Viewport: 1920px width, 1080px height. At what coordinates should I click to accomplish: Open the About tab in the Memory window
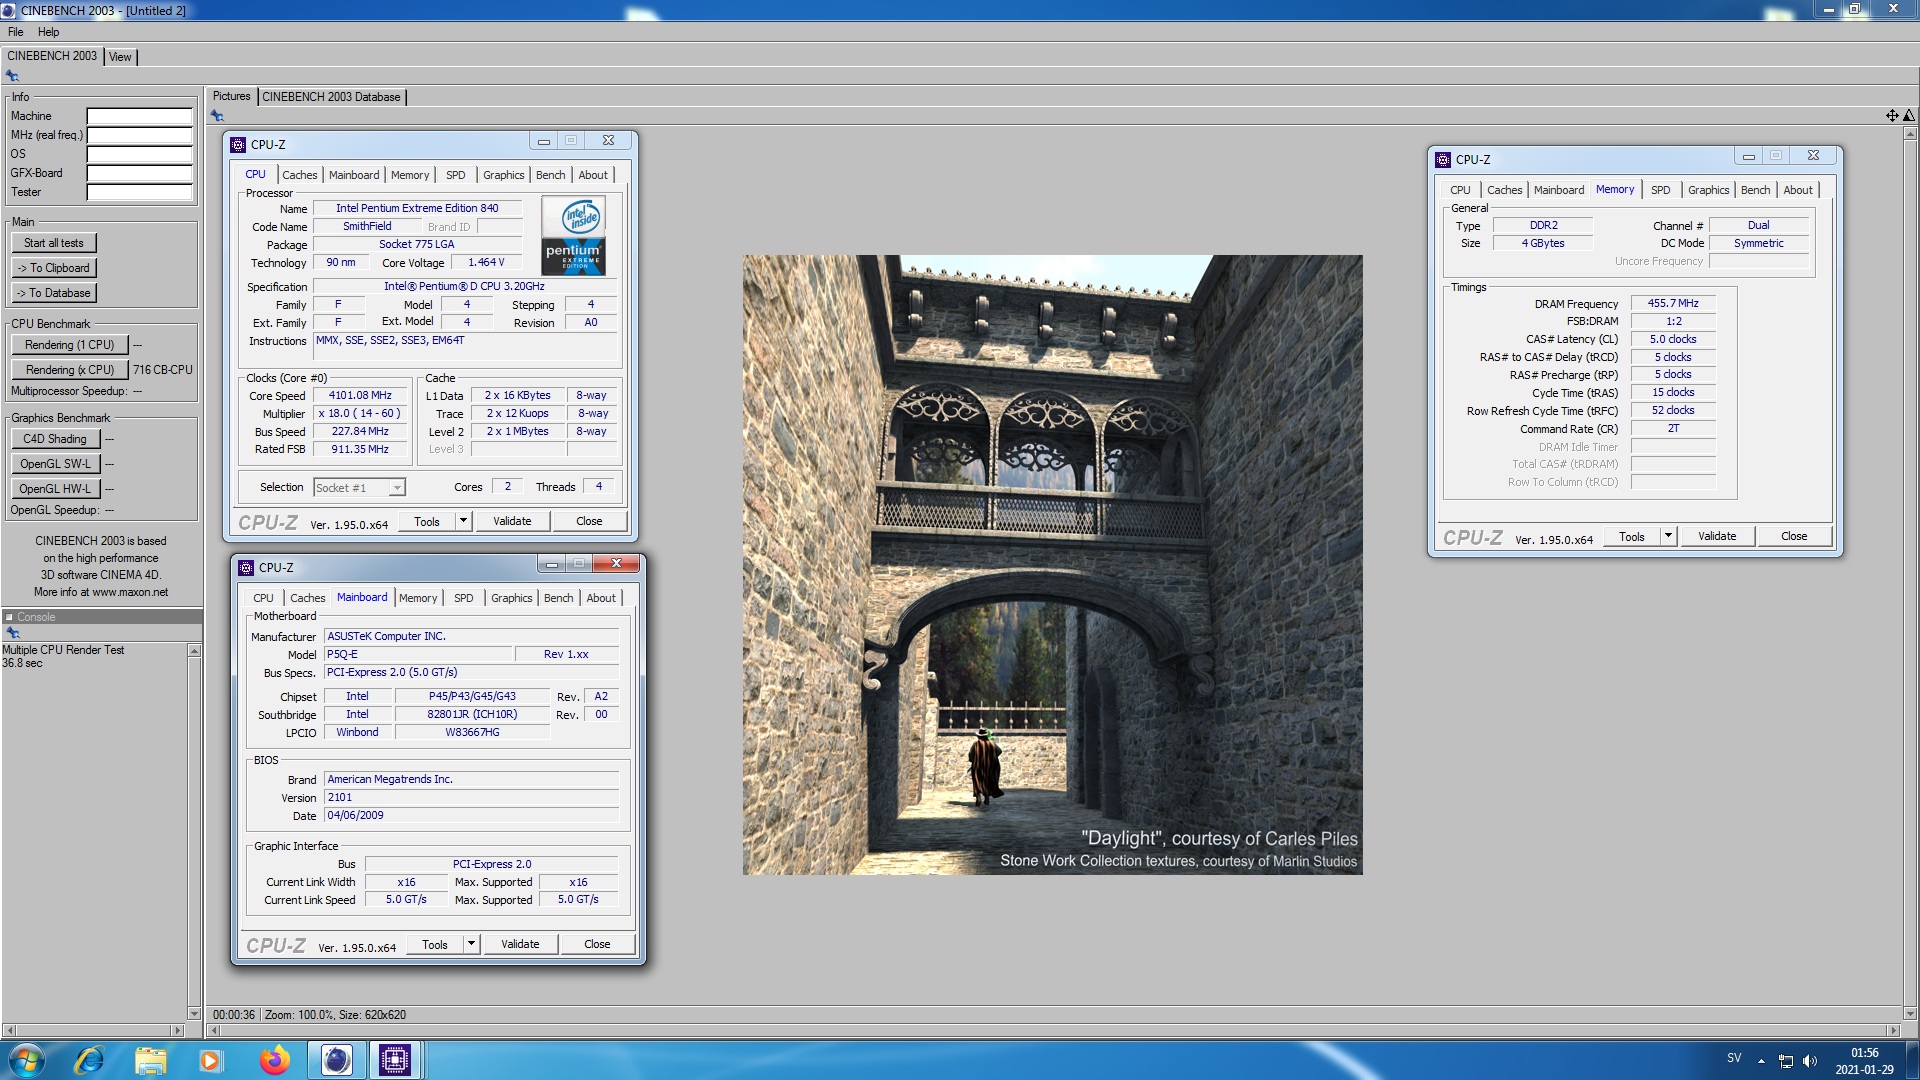[1797, 190]
